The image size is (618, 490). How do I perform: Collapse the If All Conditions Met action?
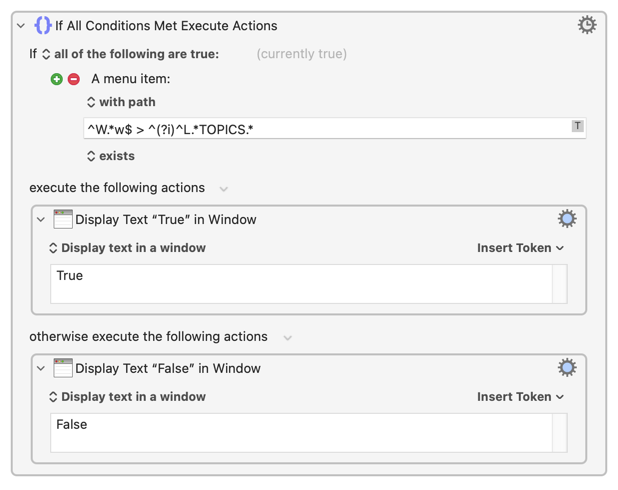coord(21,26)
